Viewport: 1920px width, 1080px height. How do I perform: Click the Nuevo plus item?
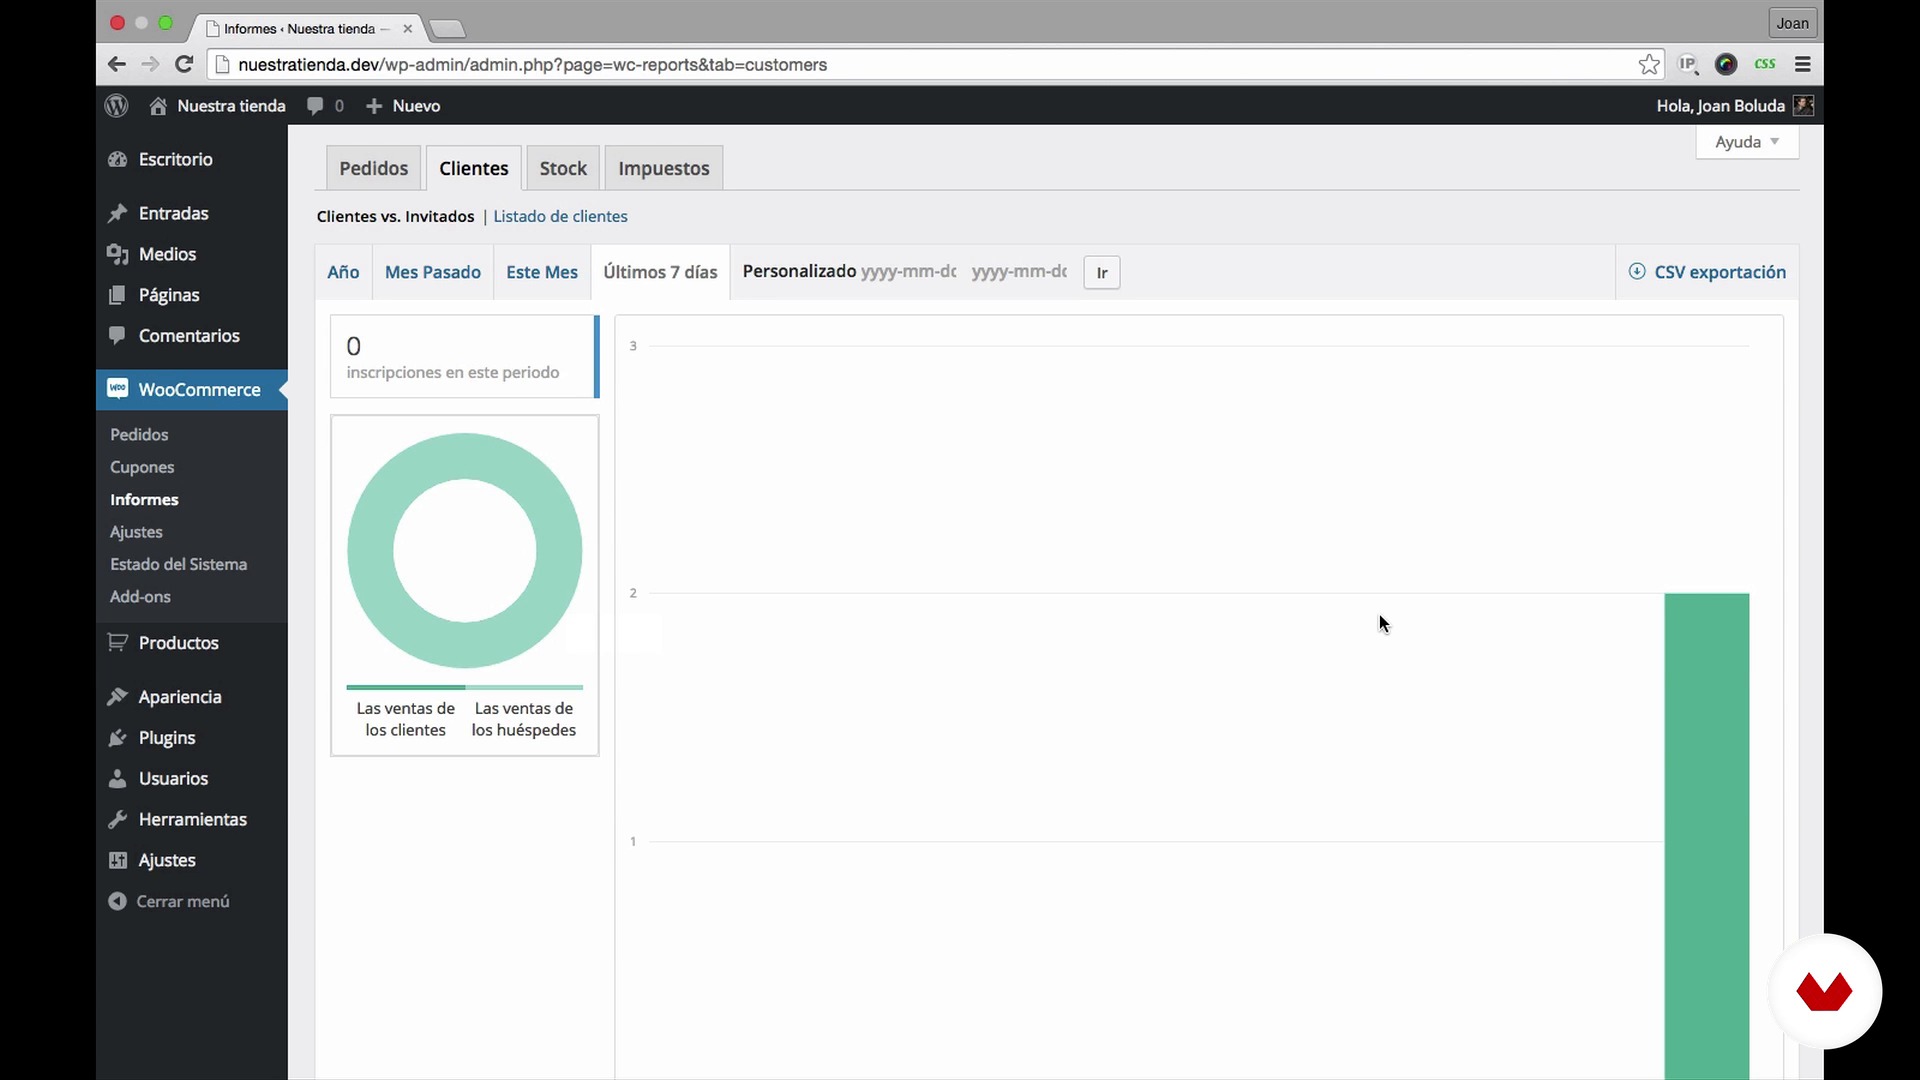click(x=403, y=106)
